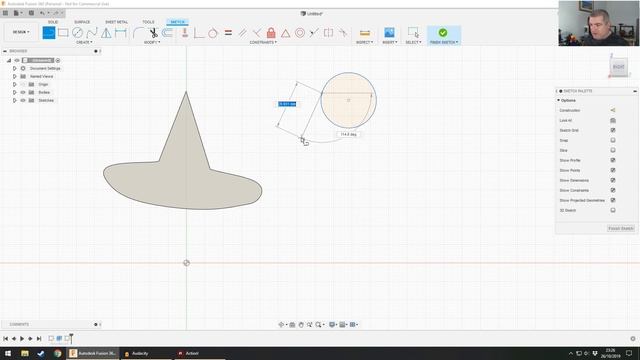Apply the Tangent constraint

tap(213, 33)
